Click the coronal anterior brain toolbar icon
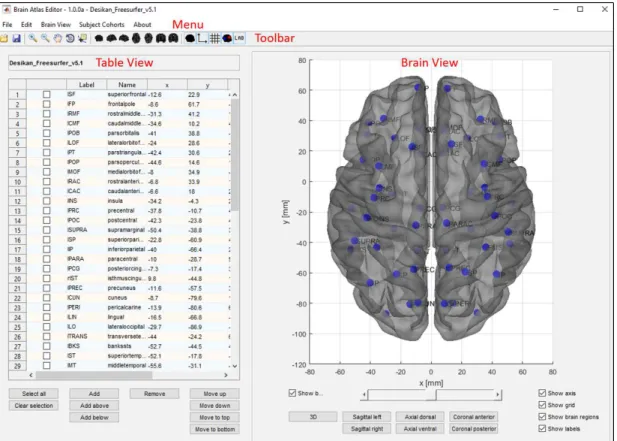 point(161,39)
